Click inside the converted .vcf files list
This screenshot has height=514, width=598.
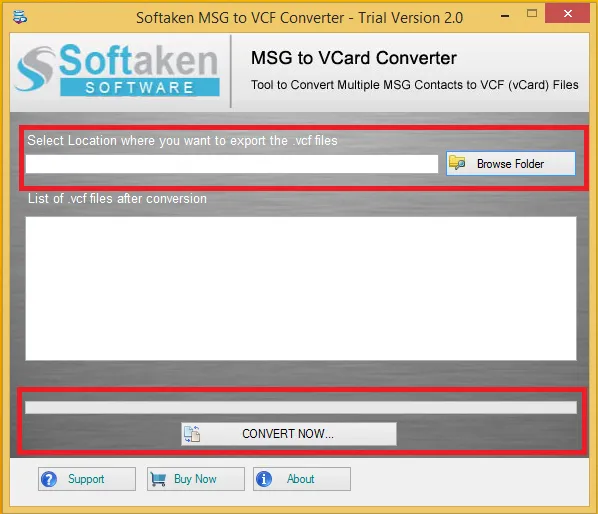point(301,288)
